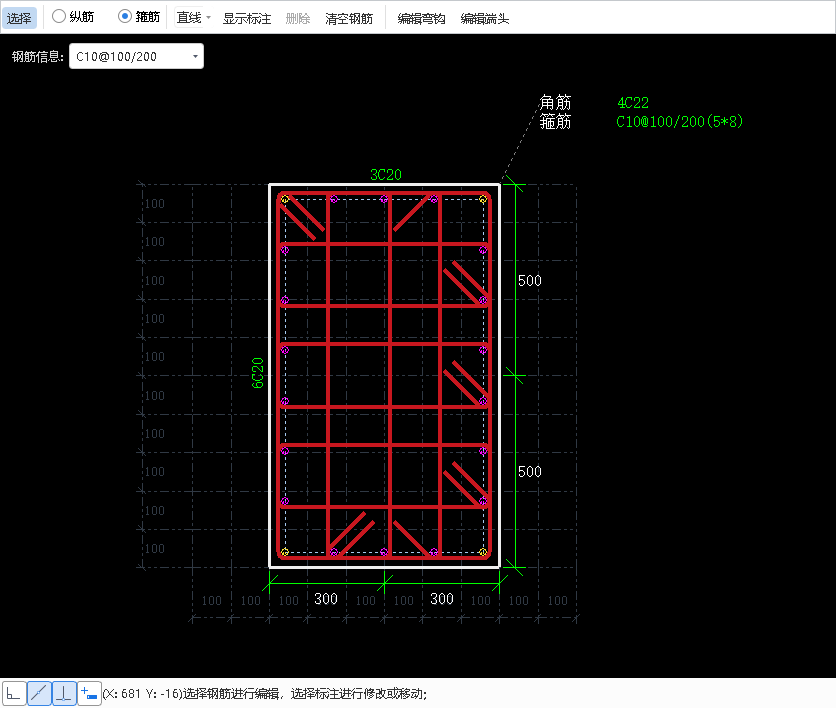The height and width of the screenshot is (708, 836).
Task: Click the left 300 width dimension
Action: tap(326, 599)
